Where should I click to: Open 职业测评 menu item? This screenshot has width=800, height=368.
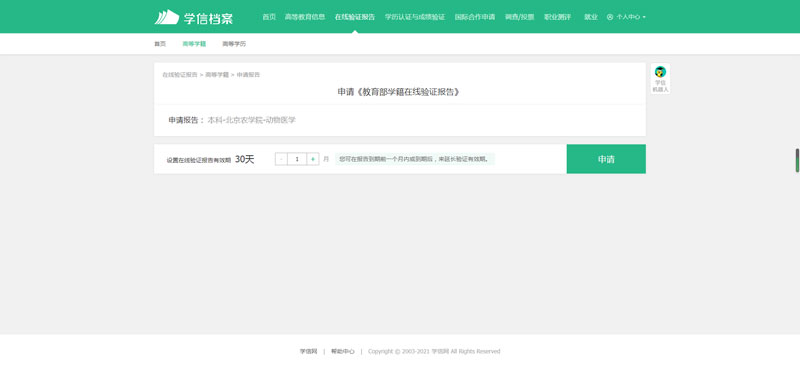557,17
